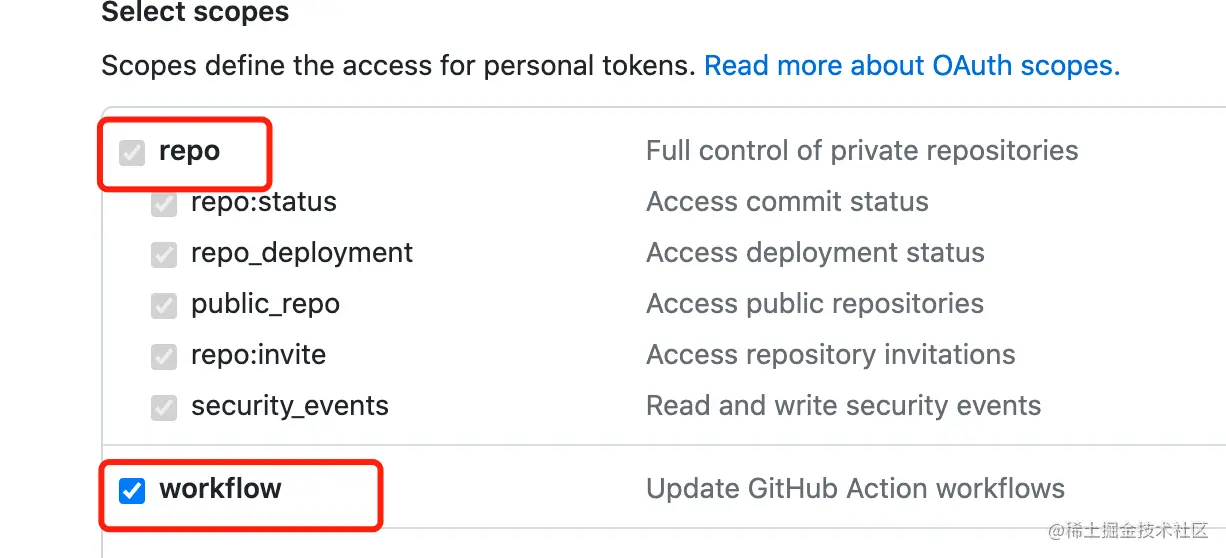Select the security_events label text

click(290, 407)
